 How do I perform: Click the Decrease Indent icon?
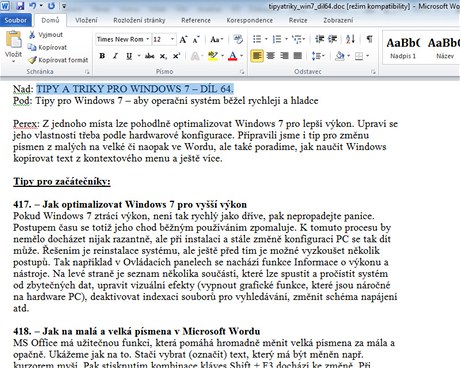(x=320, y=39)
